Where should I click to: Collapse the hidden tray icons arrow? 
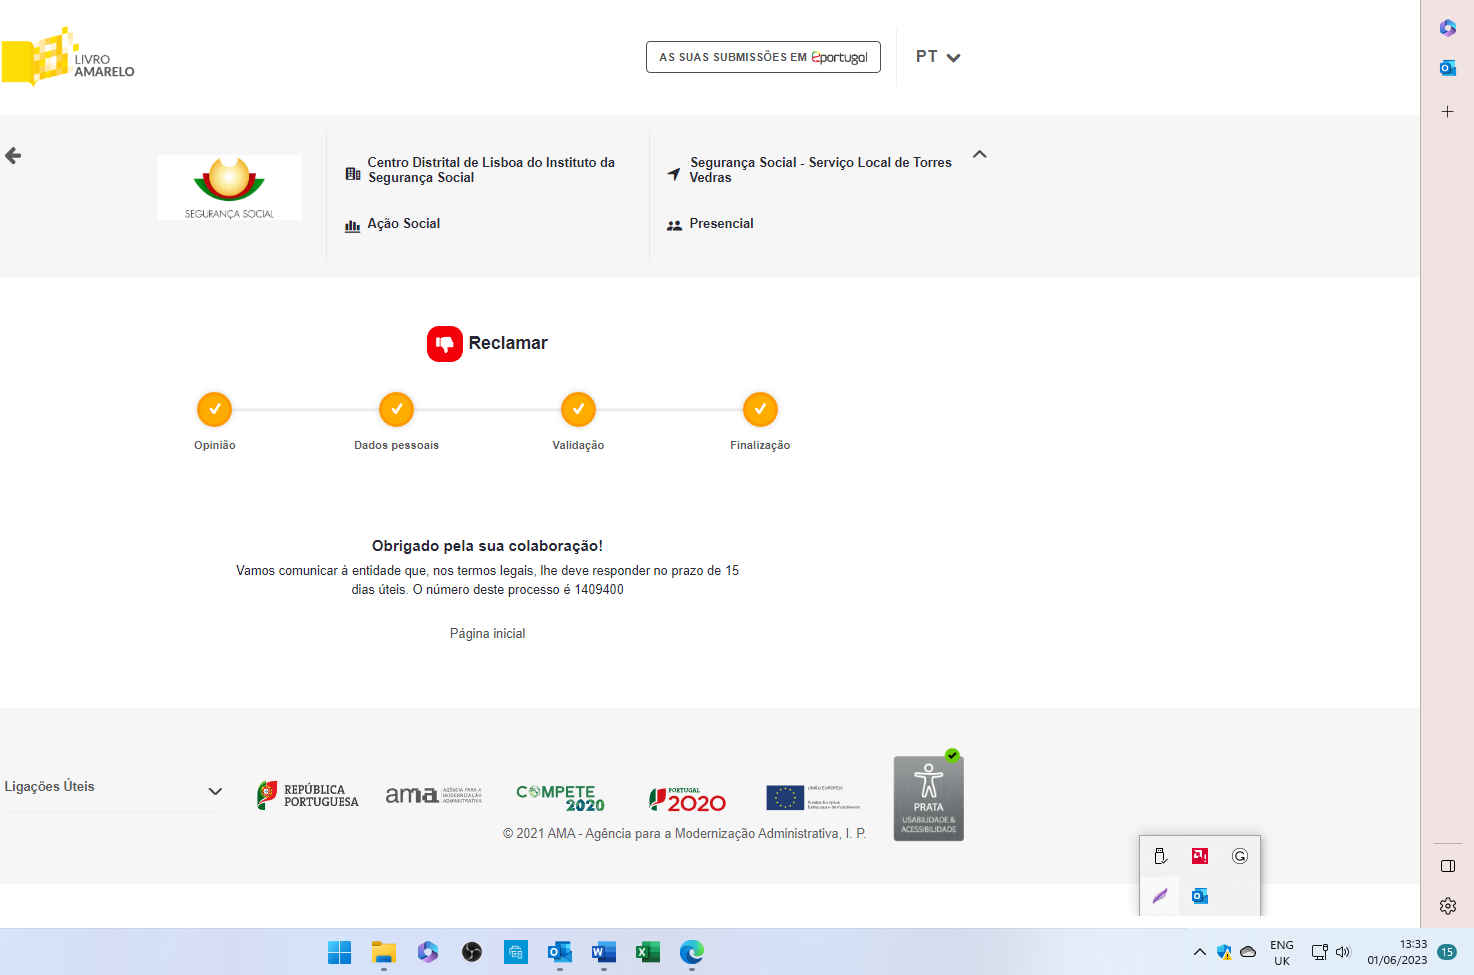(1200, 952)
